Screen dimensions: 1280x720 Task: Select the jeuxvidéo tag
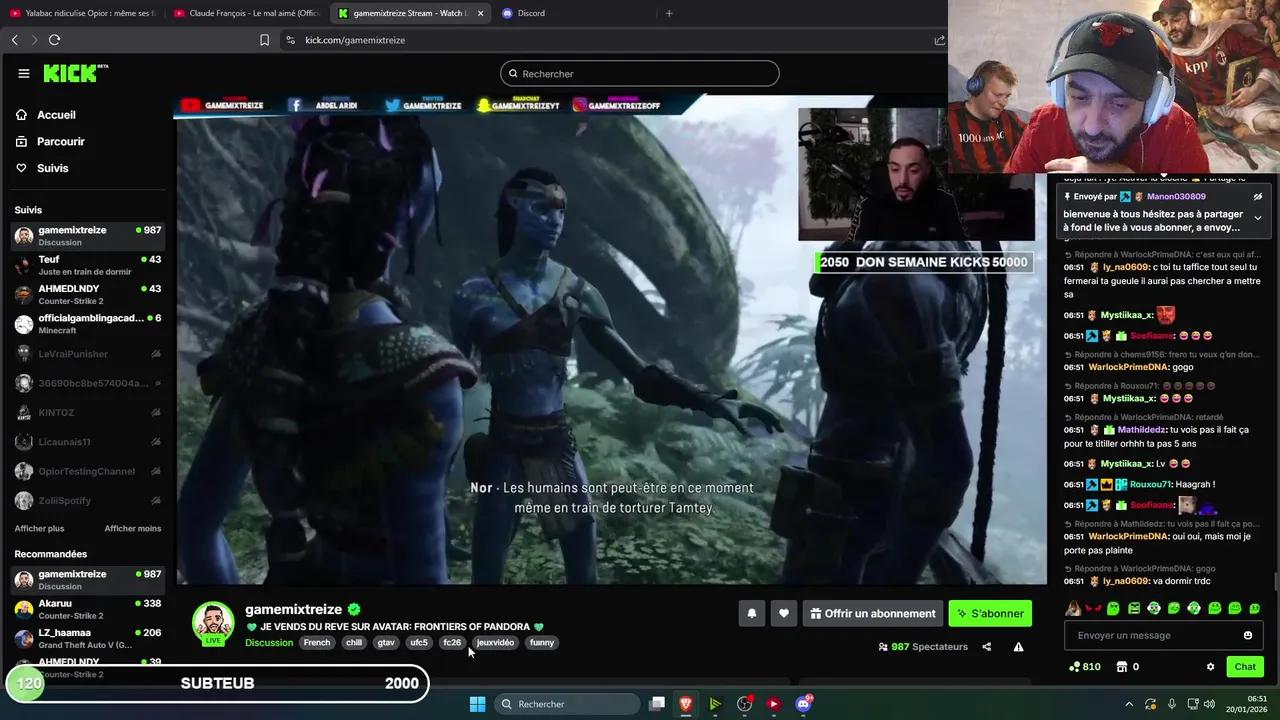[495, 642]
